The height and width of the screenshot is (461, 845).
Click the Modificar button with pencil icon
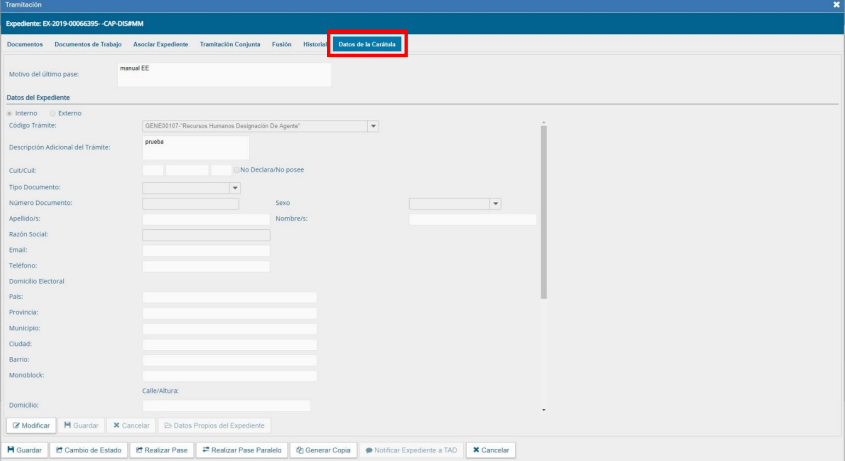tap(31, 425)
